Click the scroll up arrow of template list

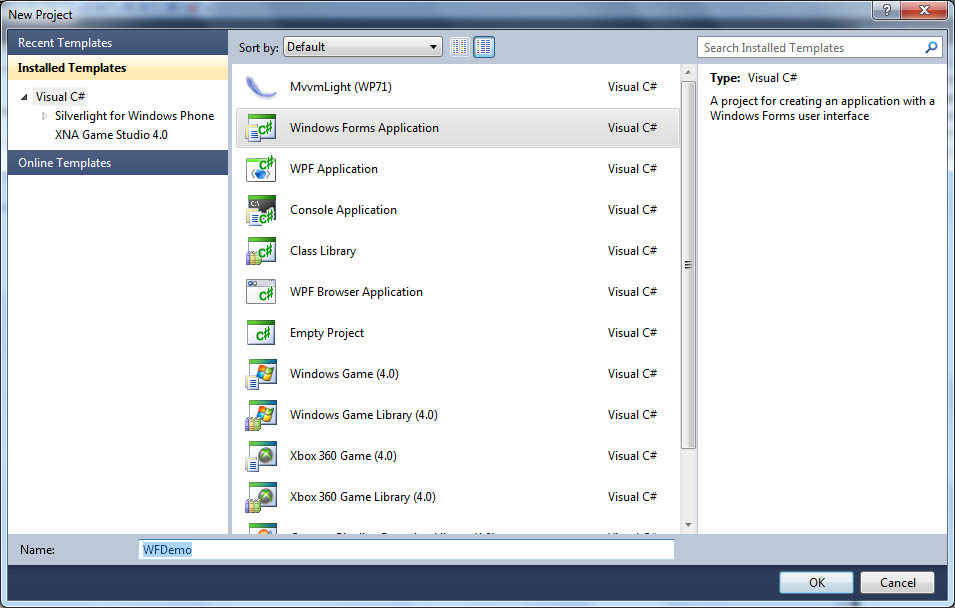click(688, 72)
